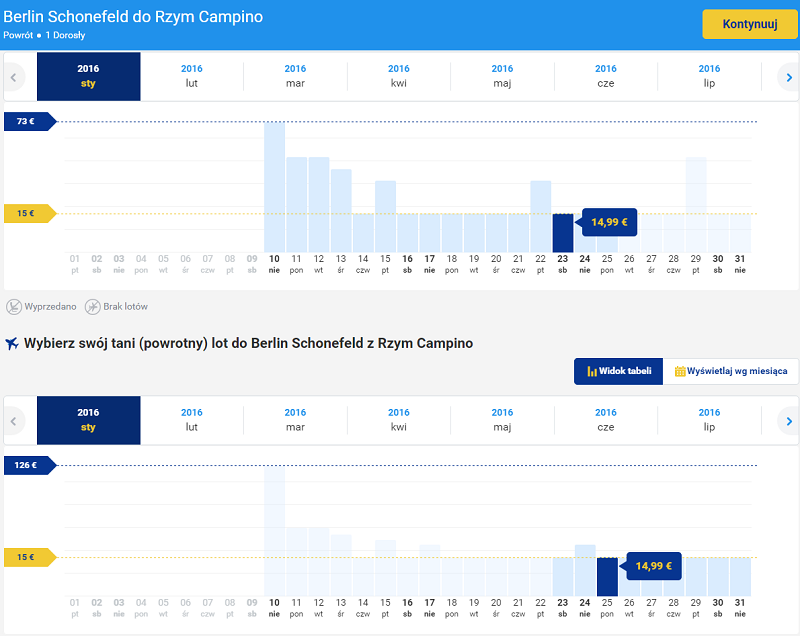Select return bar for 10 nie
The height and width of the screenshot is (636, 800).
(x=274, y=531)
